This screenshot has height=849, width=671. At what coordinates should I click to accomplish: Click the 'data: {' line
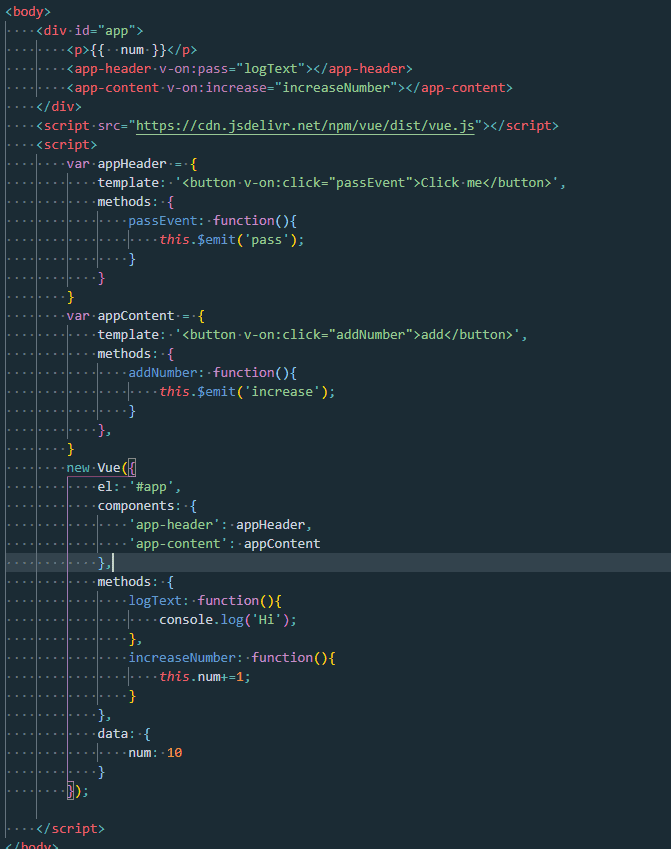124,734
